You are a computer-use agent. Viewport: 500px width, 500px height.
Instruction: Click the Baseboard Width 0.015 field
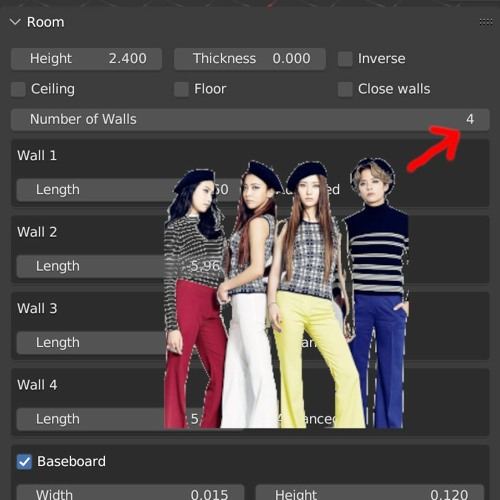pos(130,493)
